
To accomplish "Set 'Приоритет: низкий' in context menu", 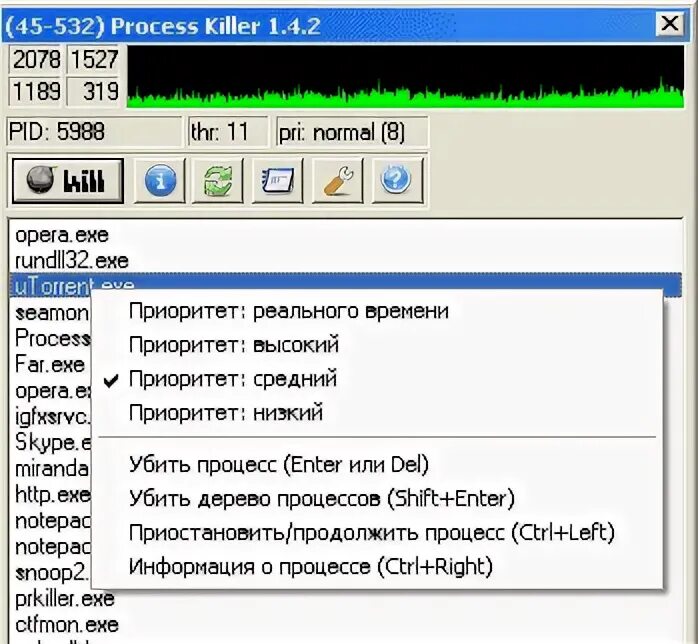I will 377,413.
